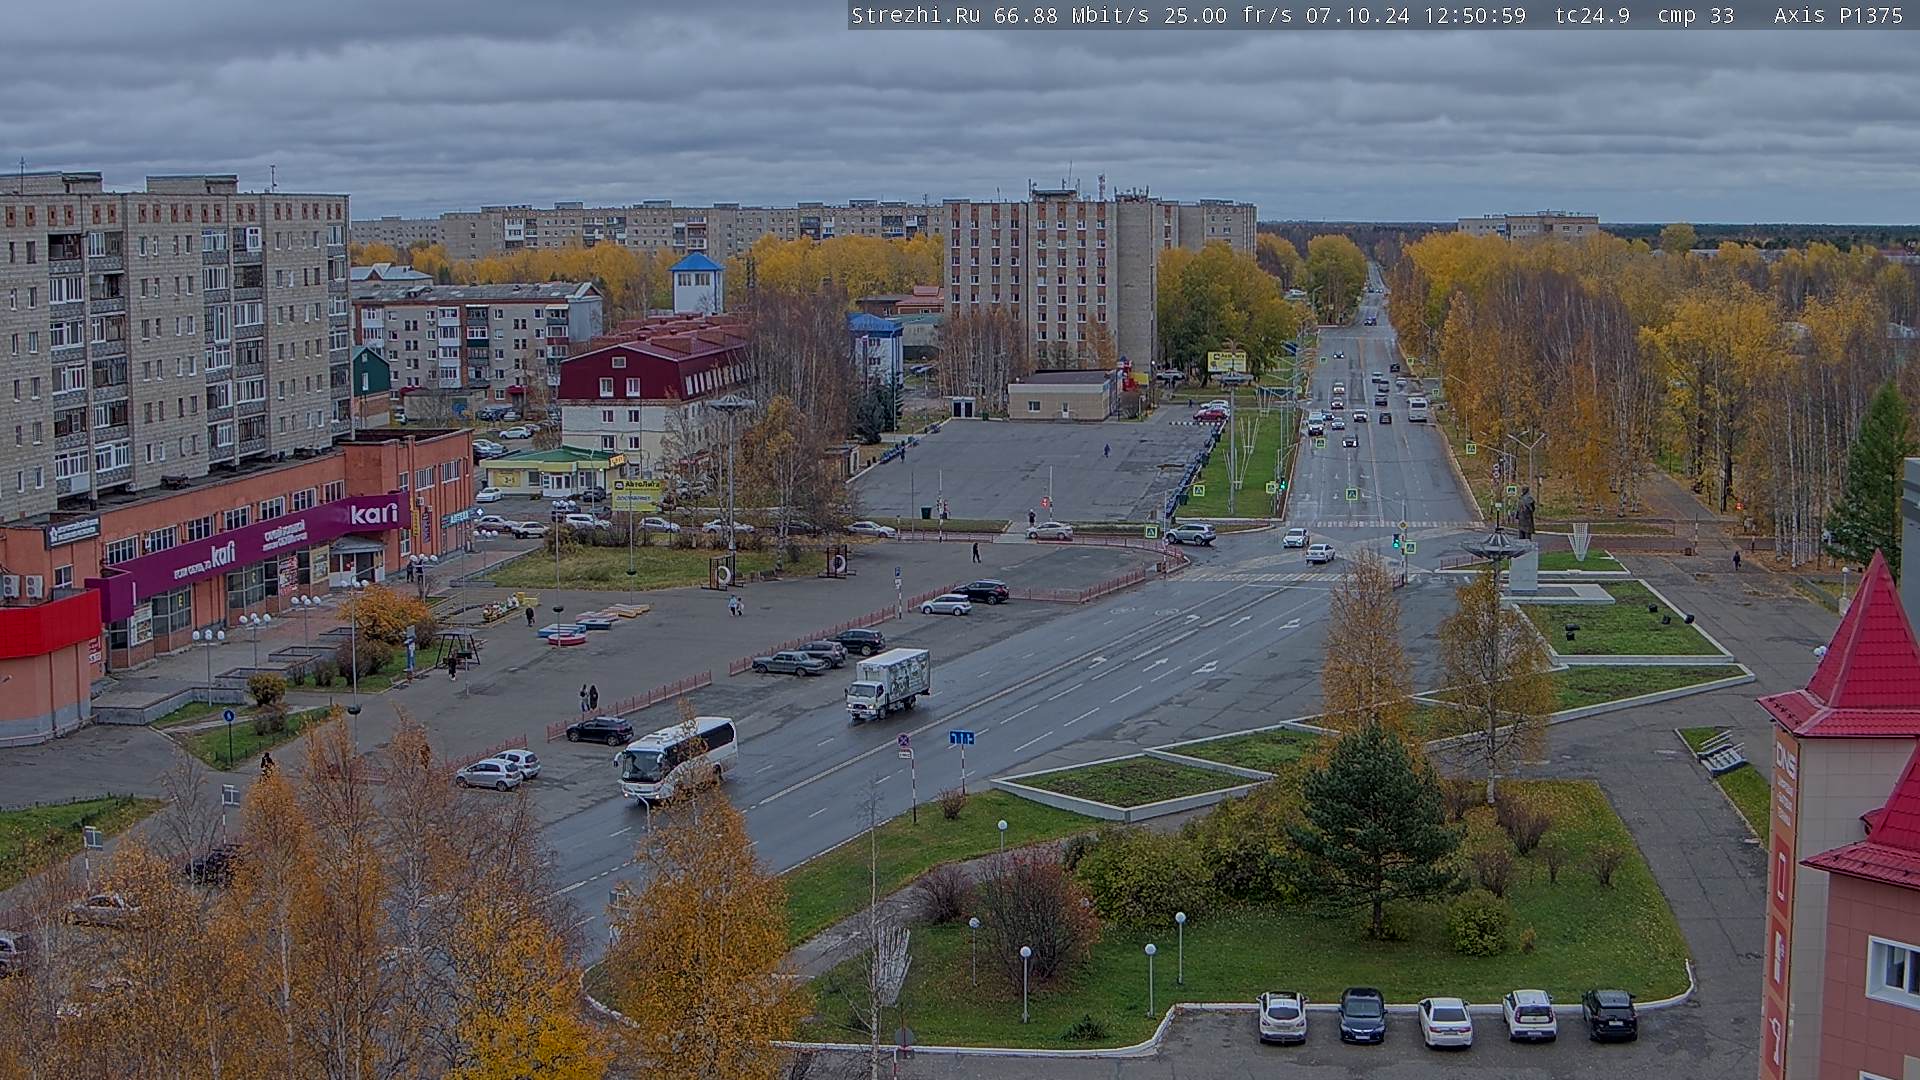The width and height of the screenshot is (1920, 1080).
Task: Click the Strezhi.Ru text in the overlay bar
Action: (x=915, y=15)
